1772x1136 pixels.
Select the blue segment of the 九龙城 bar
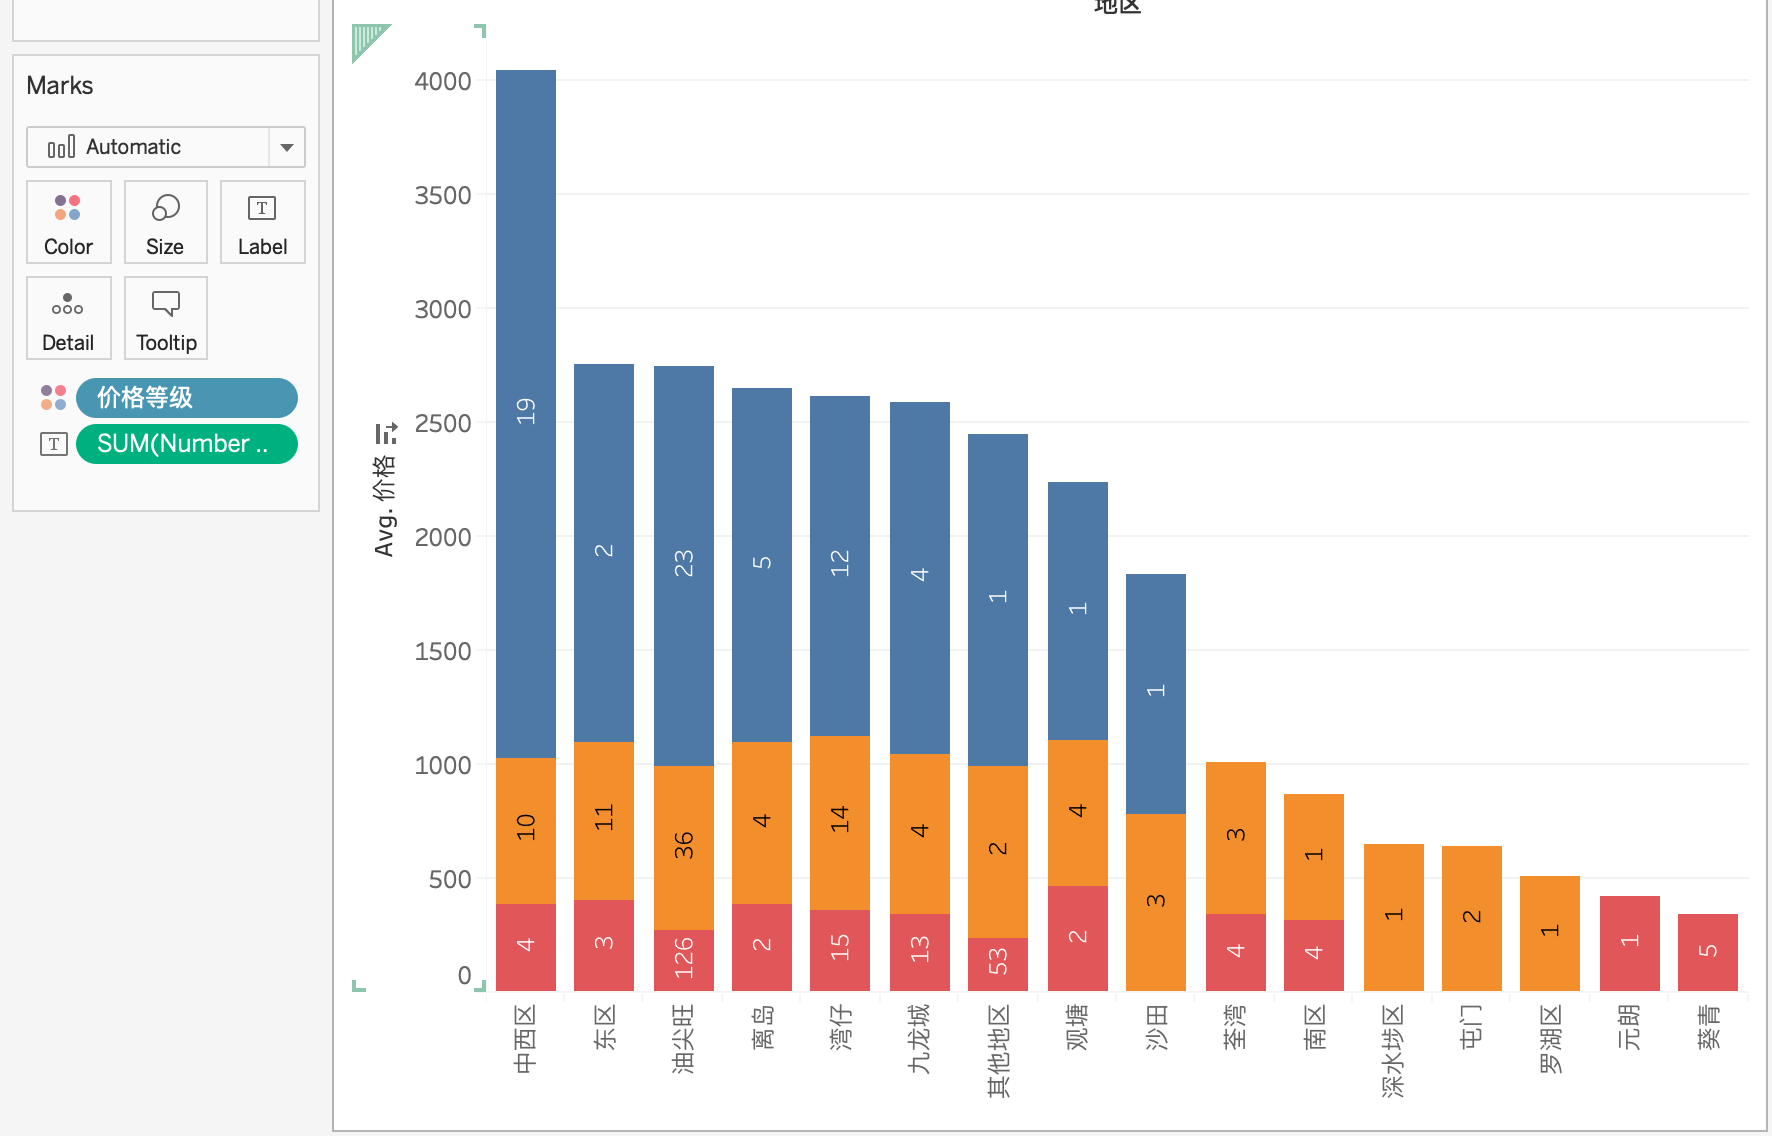(920, 578)
